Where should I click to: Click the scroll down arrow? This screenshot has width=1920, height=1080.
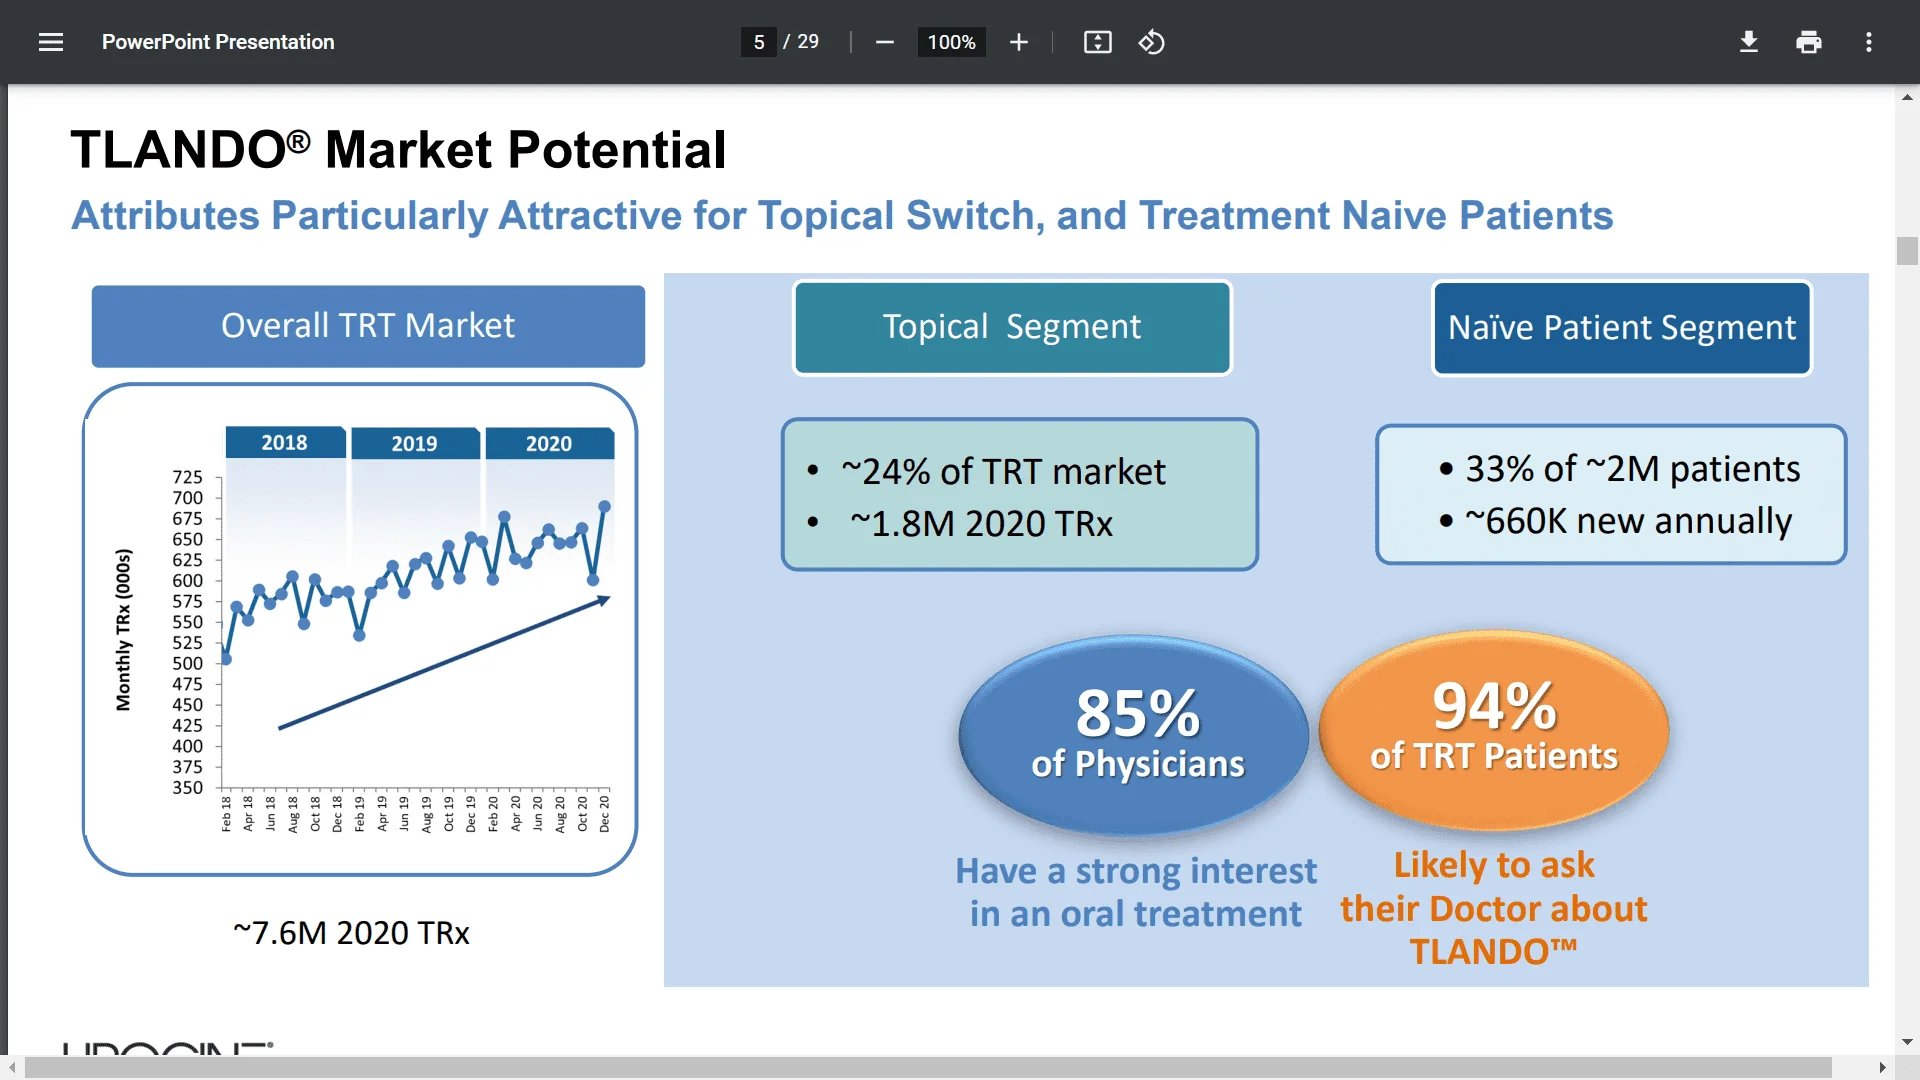point(1907,1042)
